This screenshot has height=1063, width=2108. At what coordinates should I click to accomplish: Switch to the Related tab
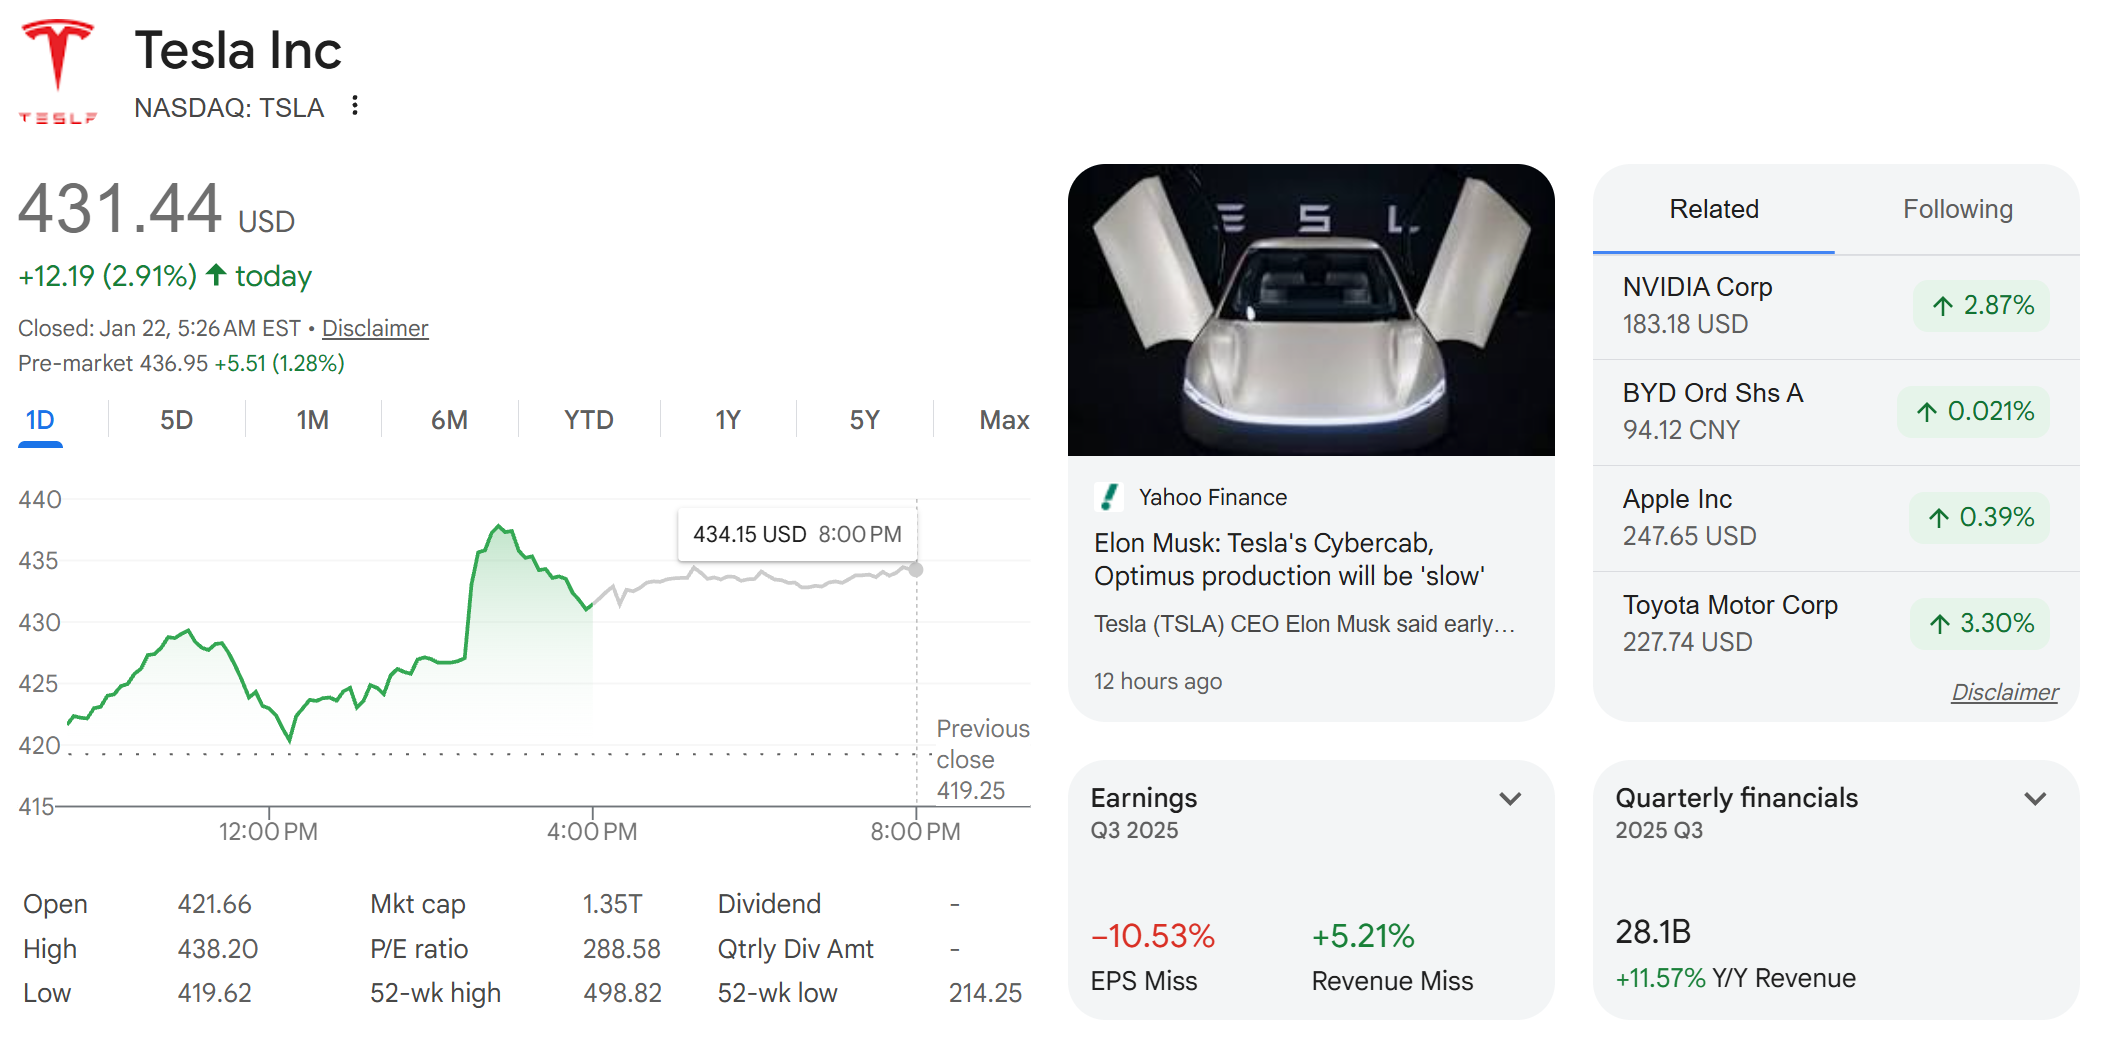1713,208
